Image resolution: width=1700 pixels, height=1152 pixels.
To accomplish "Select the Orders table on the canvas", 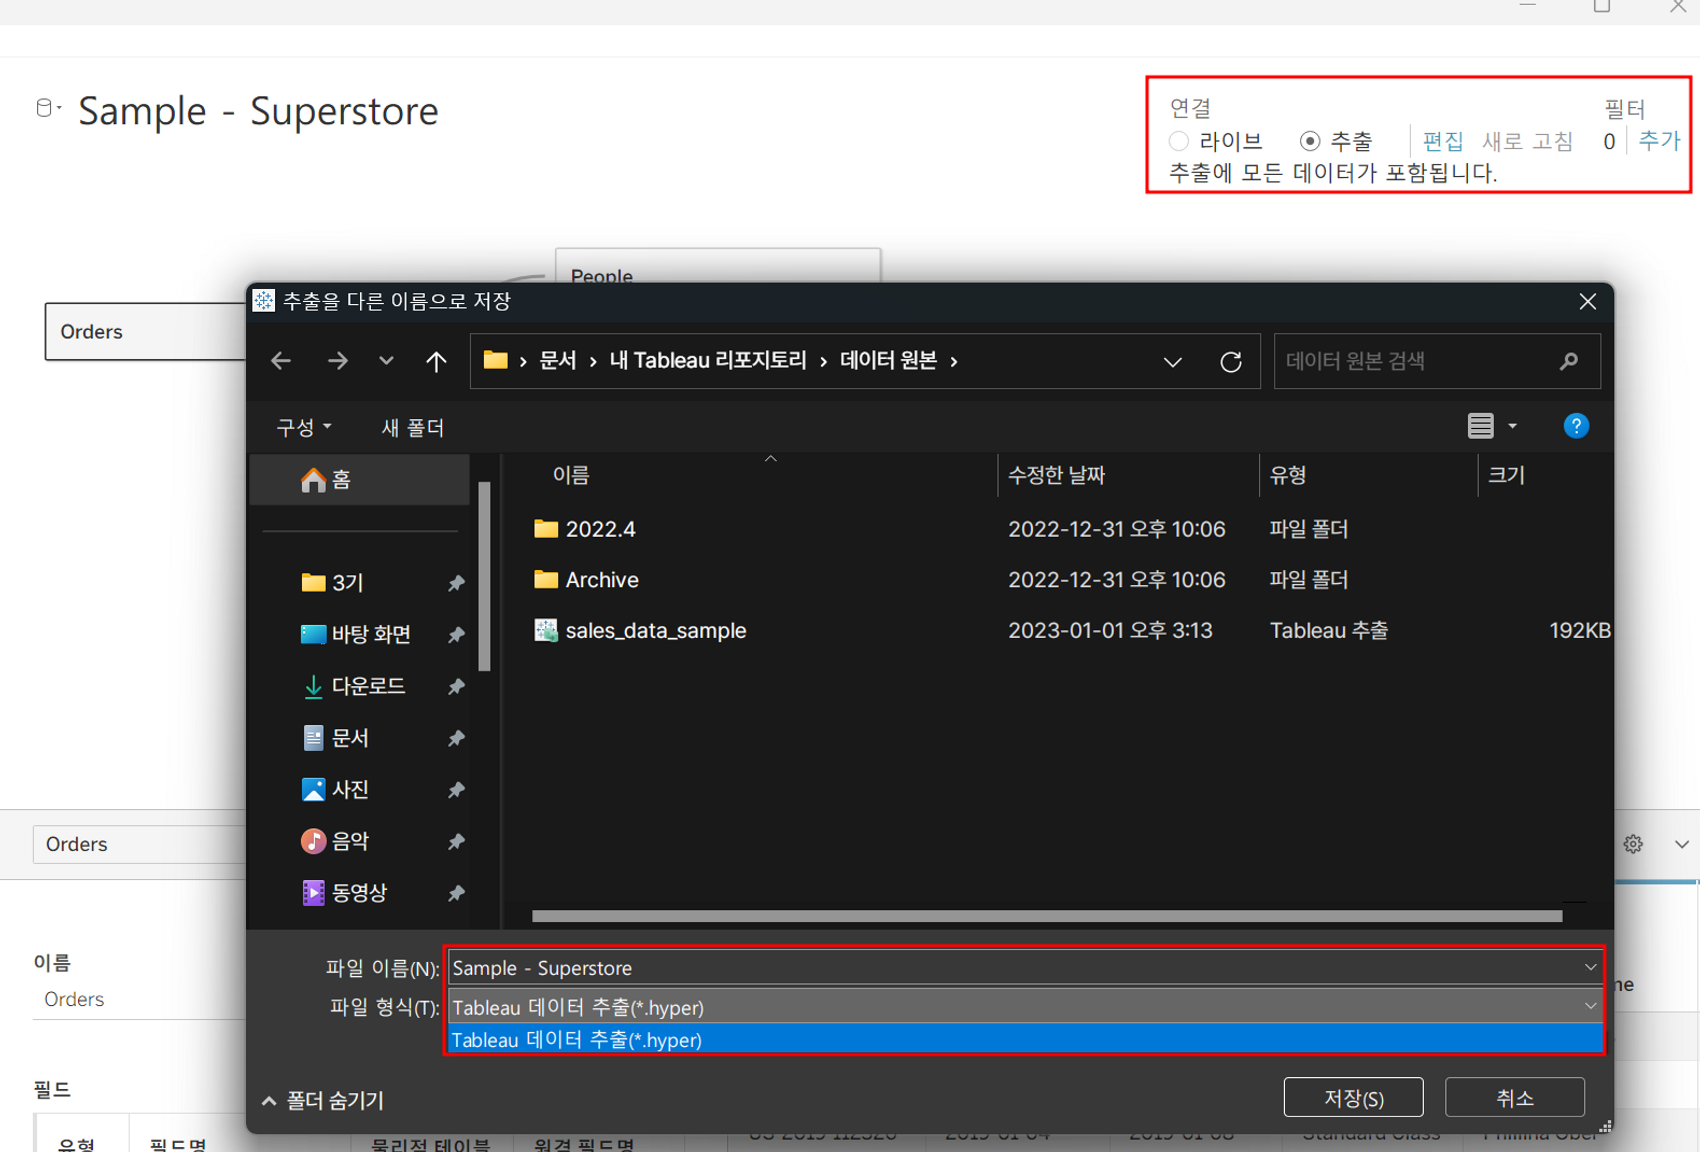I will coord(146,332).
